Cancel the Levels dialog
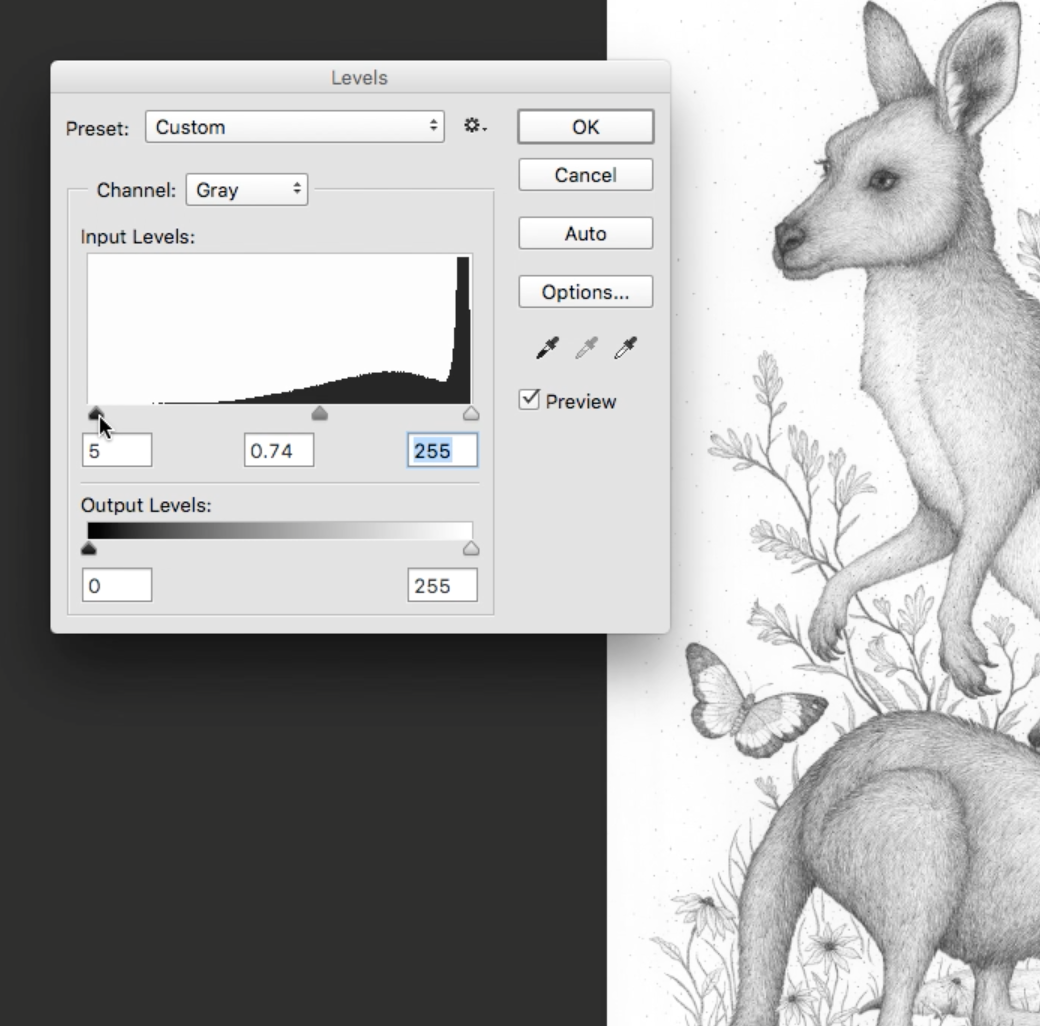The width and height of the screenshot is (1040, 1026). [x=586, y=175]
